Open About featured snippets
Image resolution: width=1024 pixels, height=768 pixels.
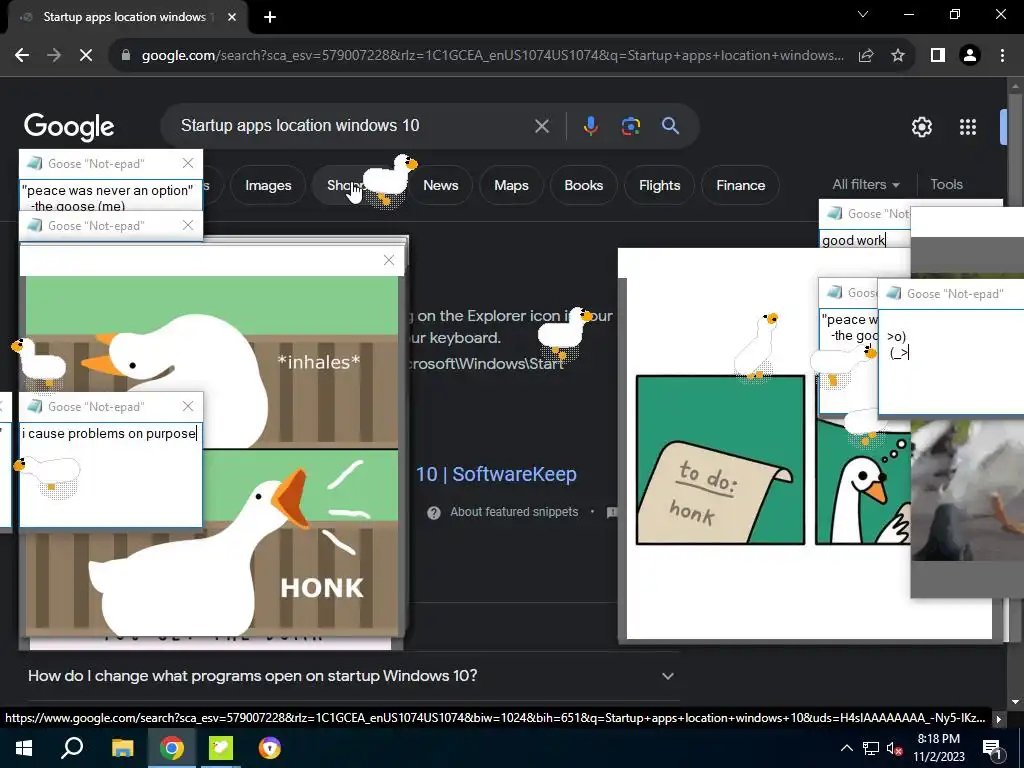point(513,512)
